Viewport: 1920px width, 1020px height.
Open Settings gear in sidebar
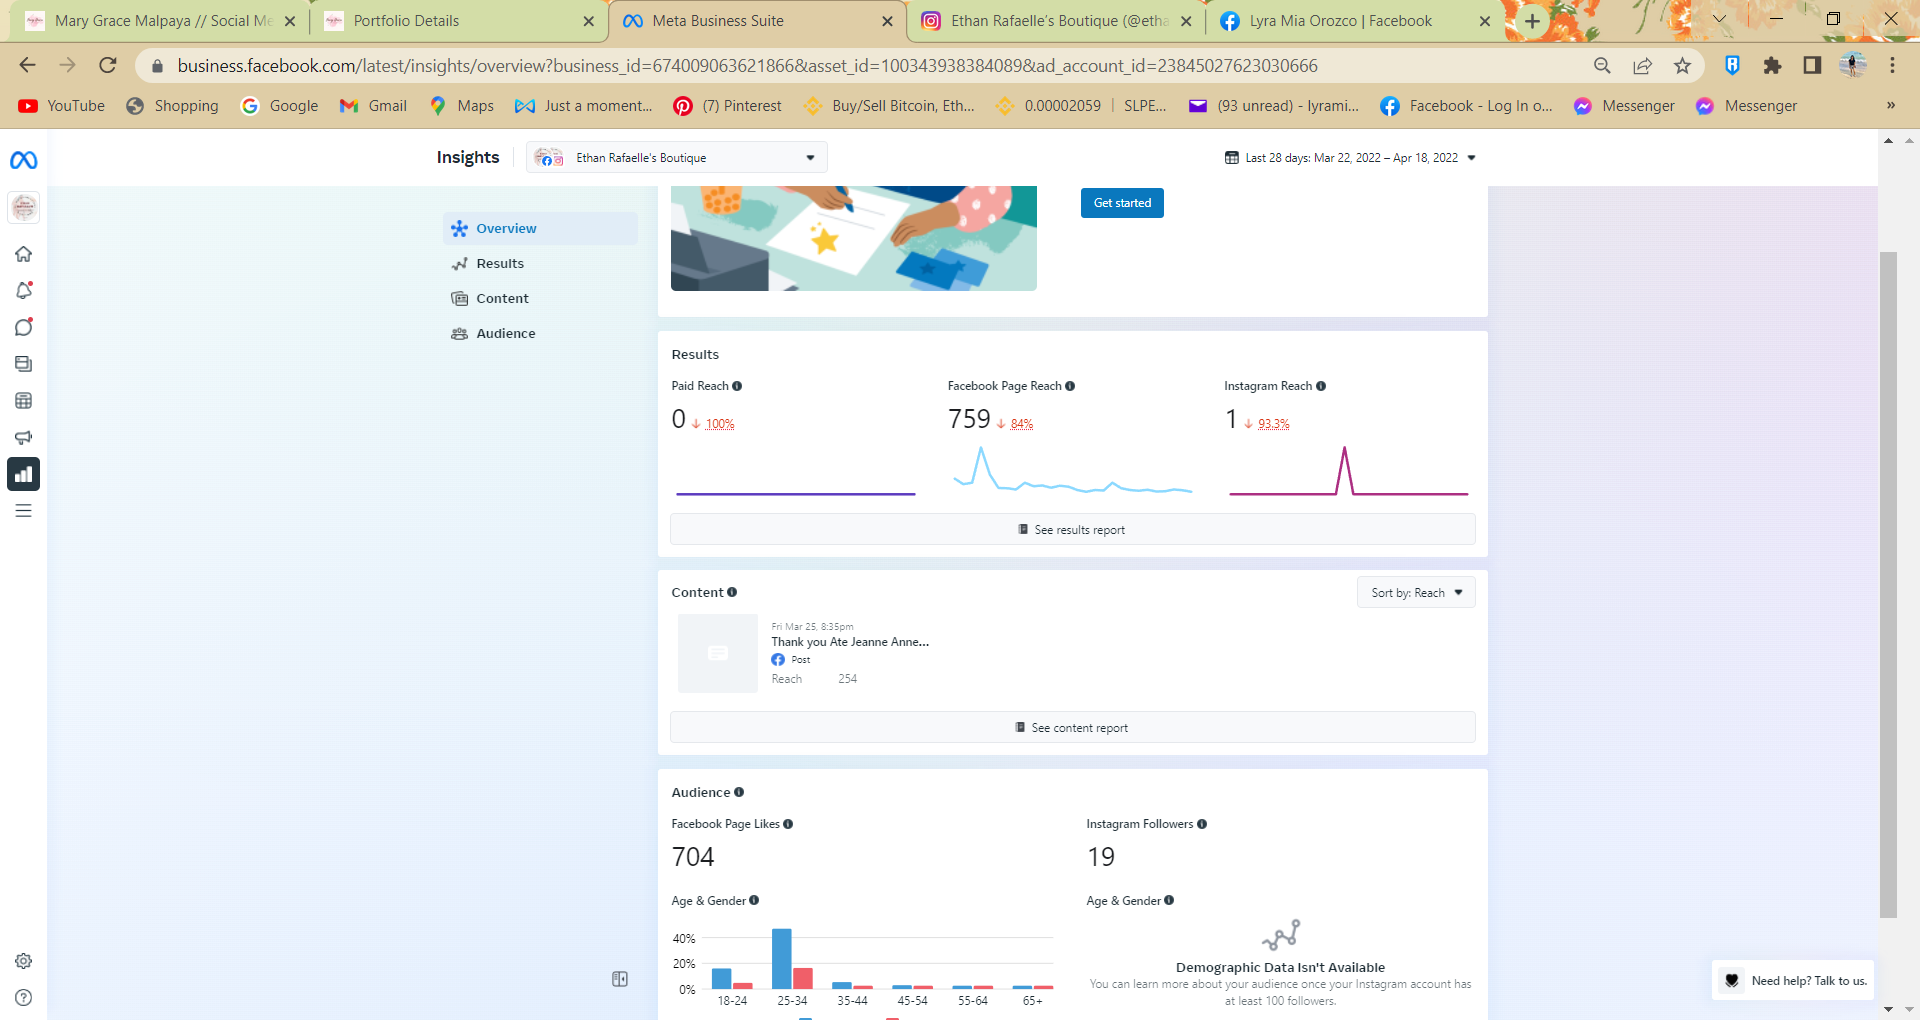[24, 961]
